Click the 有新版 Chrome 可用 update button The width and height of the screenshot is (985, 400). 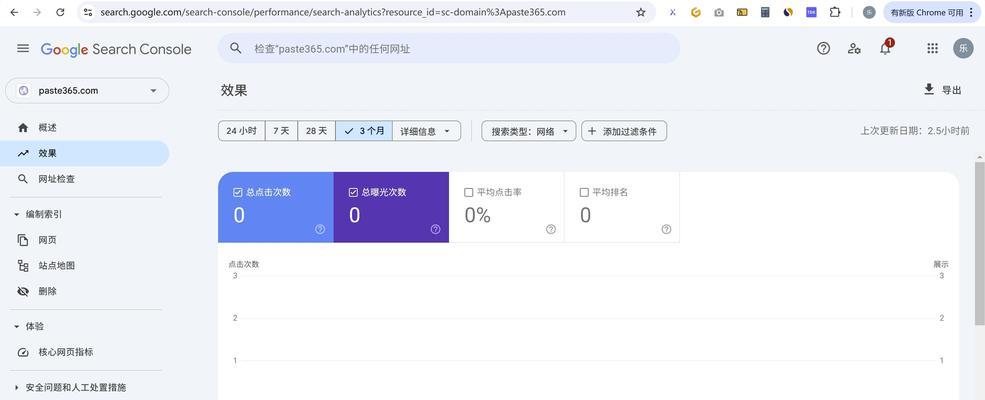pyautogui.click(x=931, y=12)
